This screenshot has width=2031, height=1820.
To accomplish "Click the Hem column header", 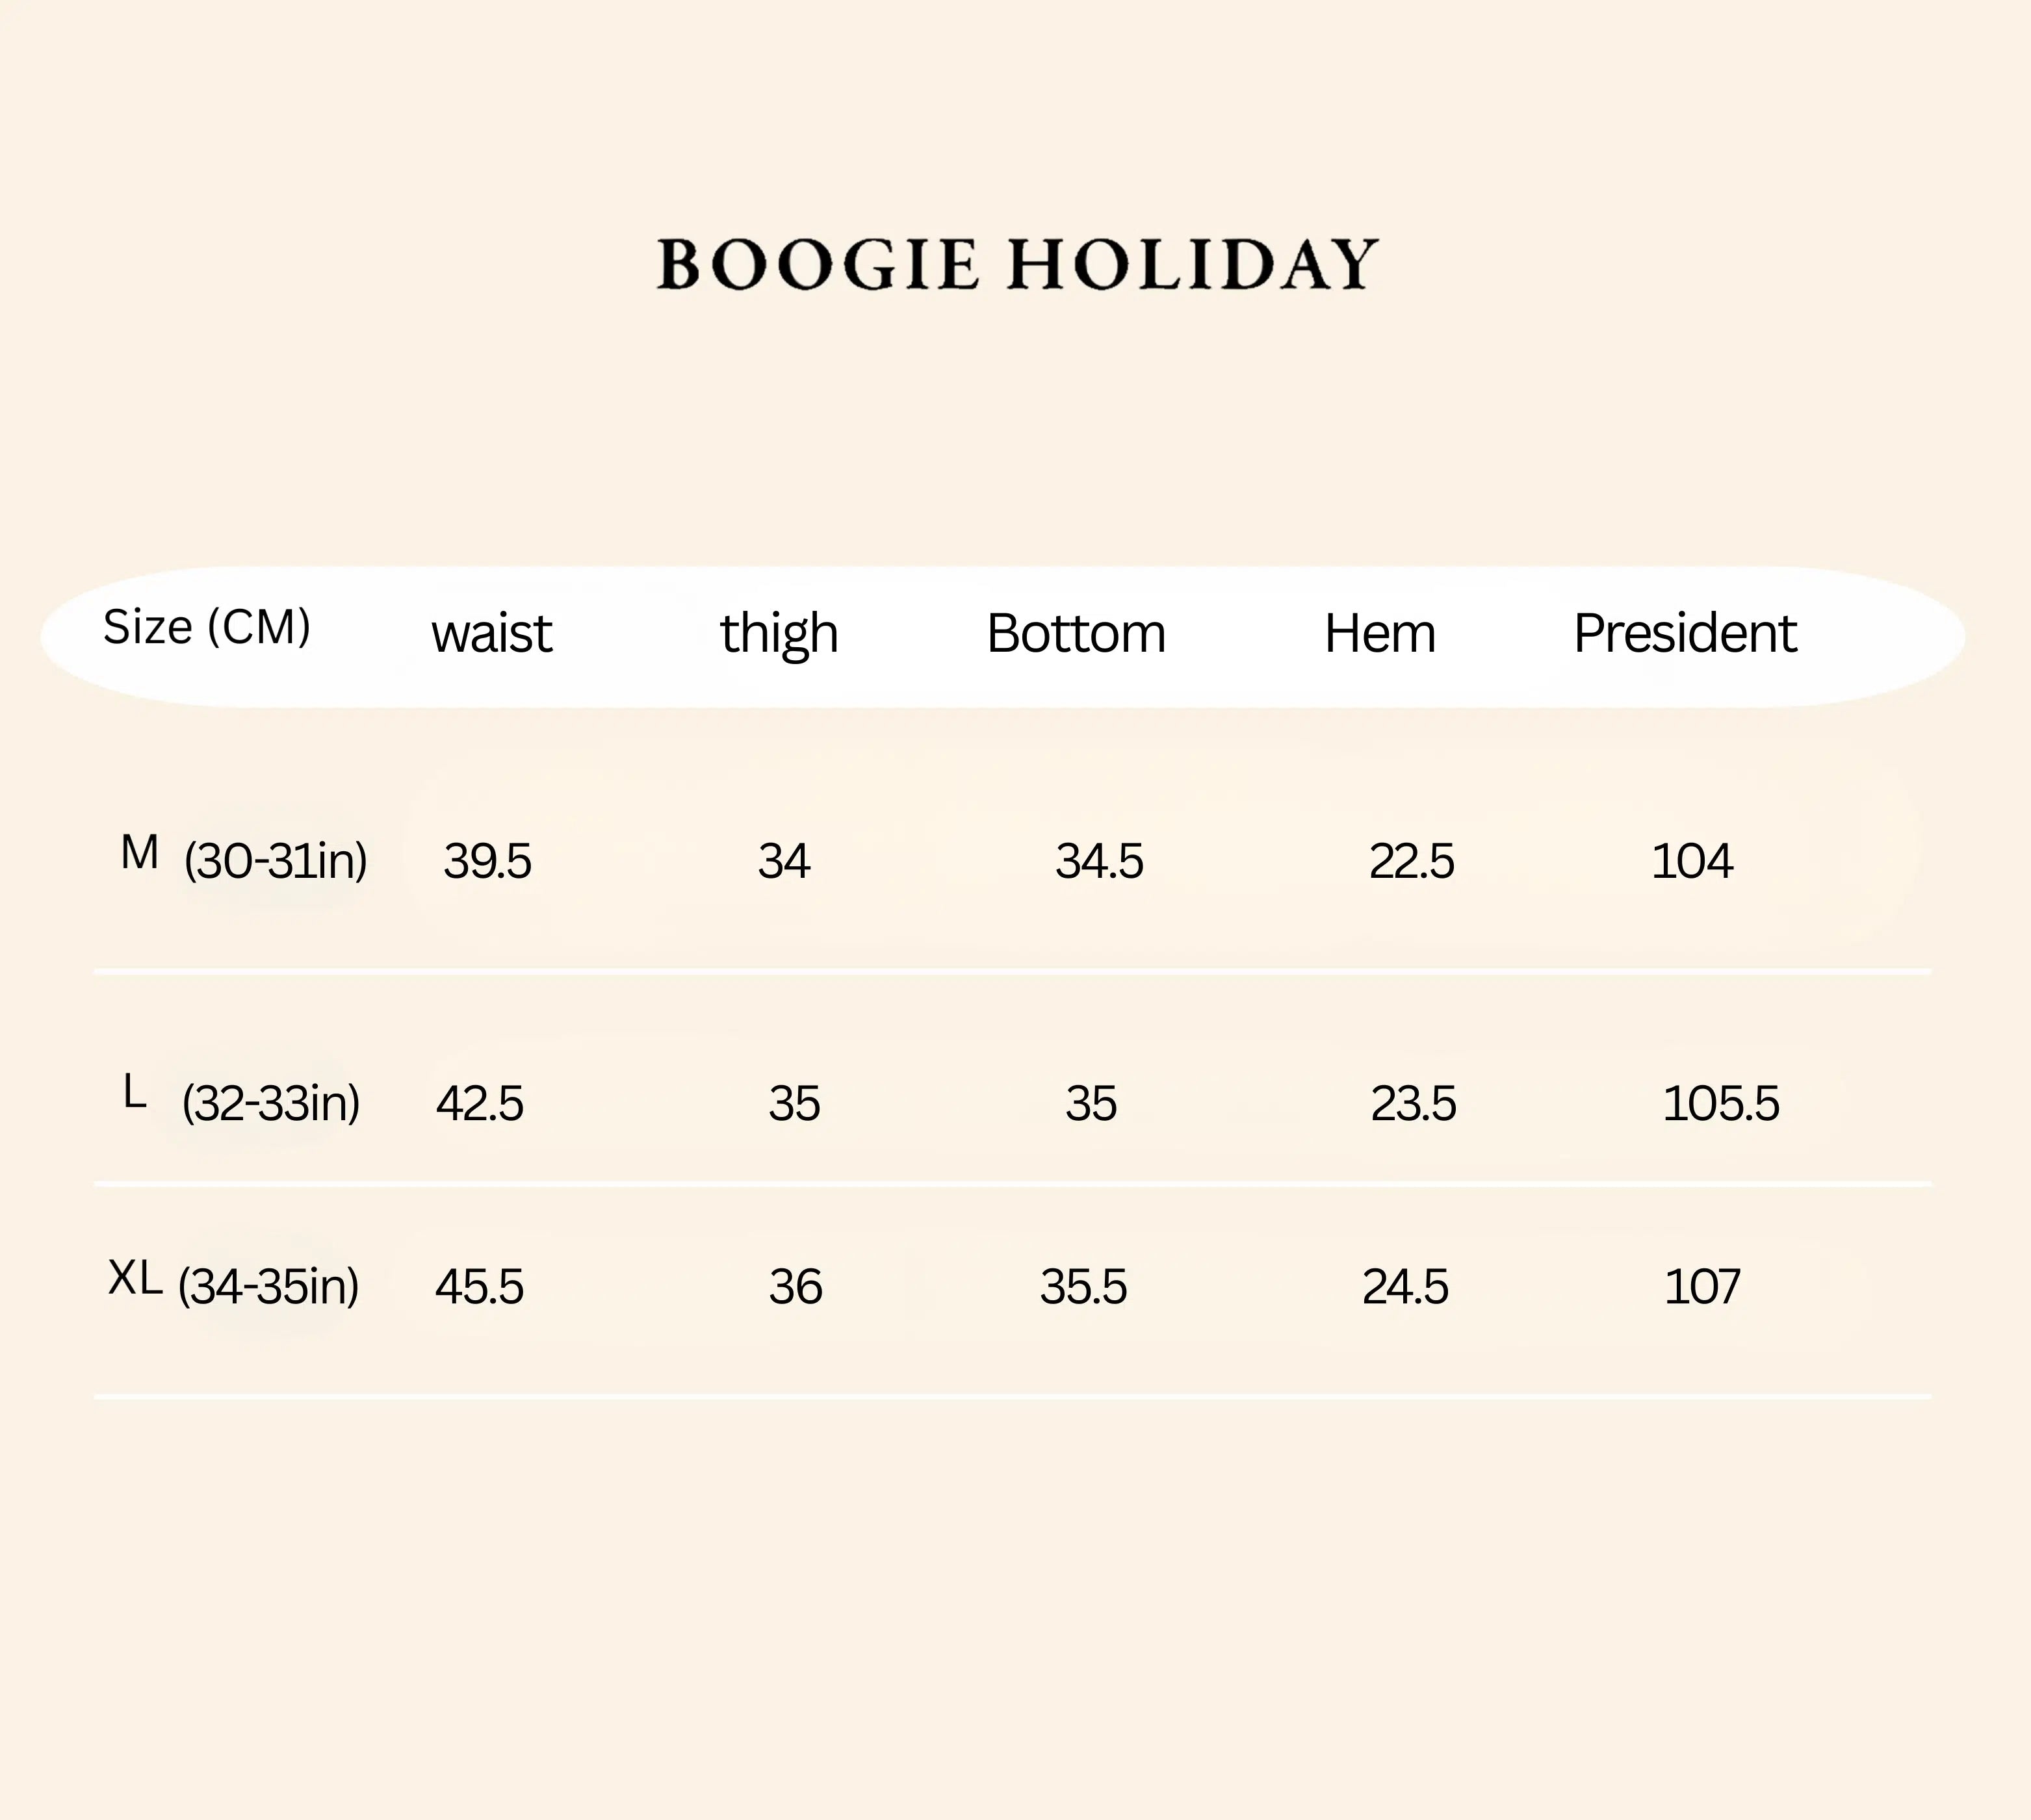I will tap(1380, 633).
